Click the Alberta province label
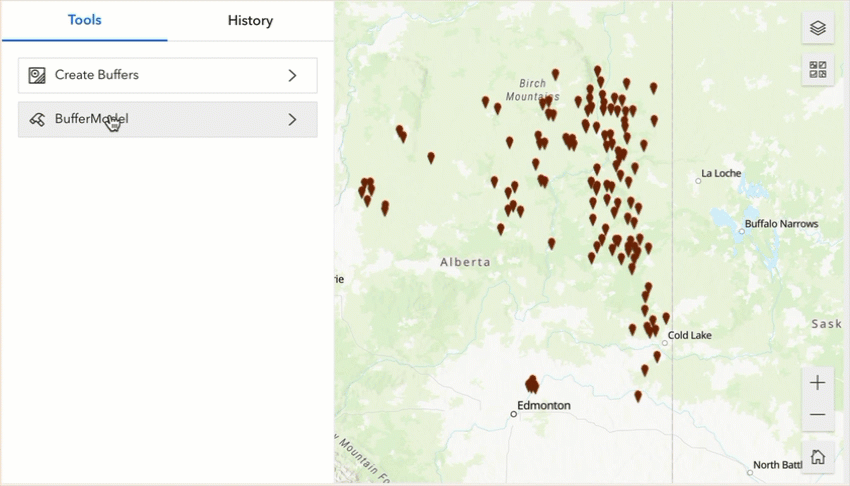Screen dimensions: 850x486 [465, 262]
